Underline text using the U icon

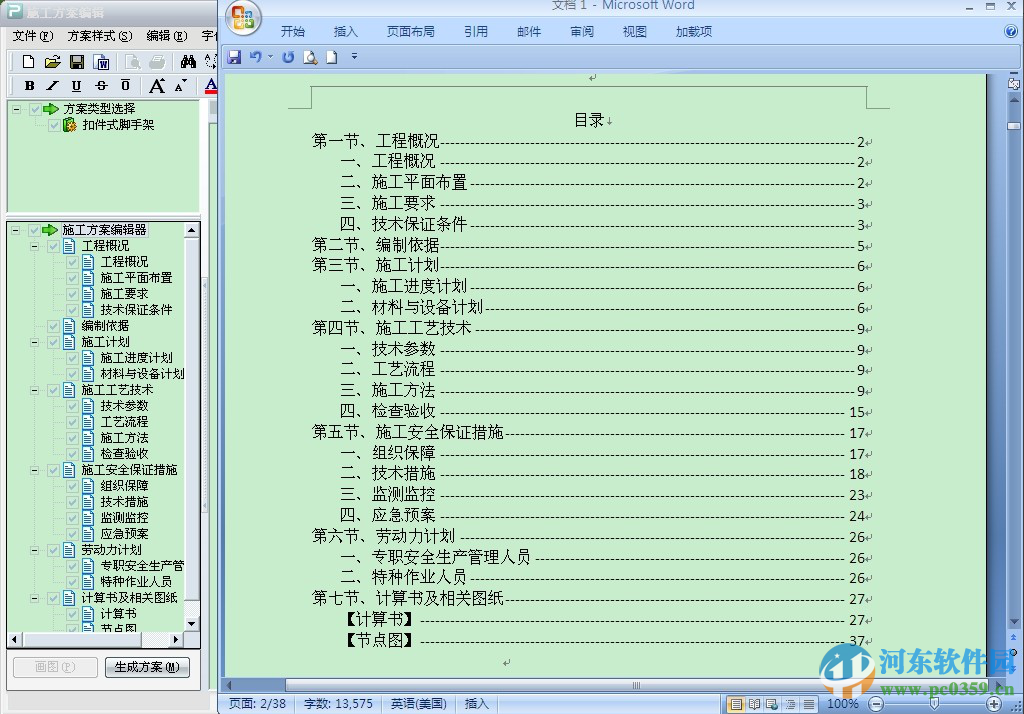[x=77, y=86]
